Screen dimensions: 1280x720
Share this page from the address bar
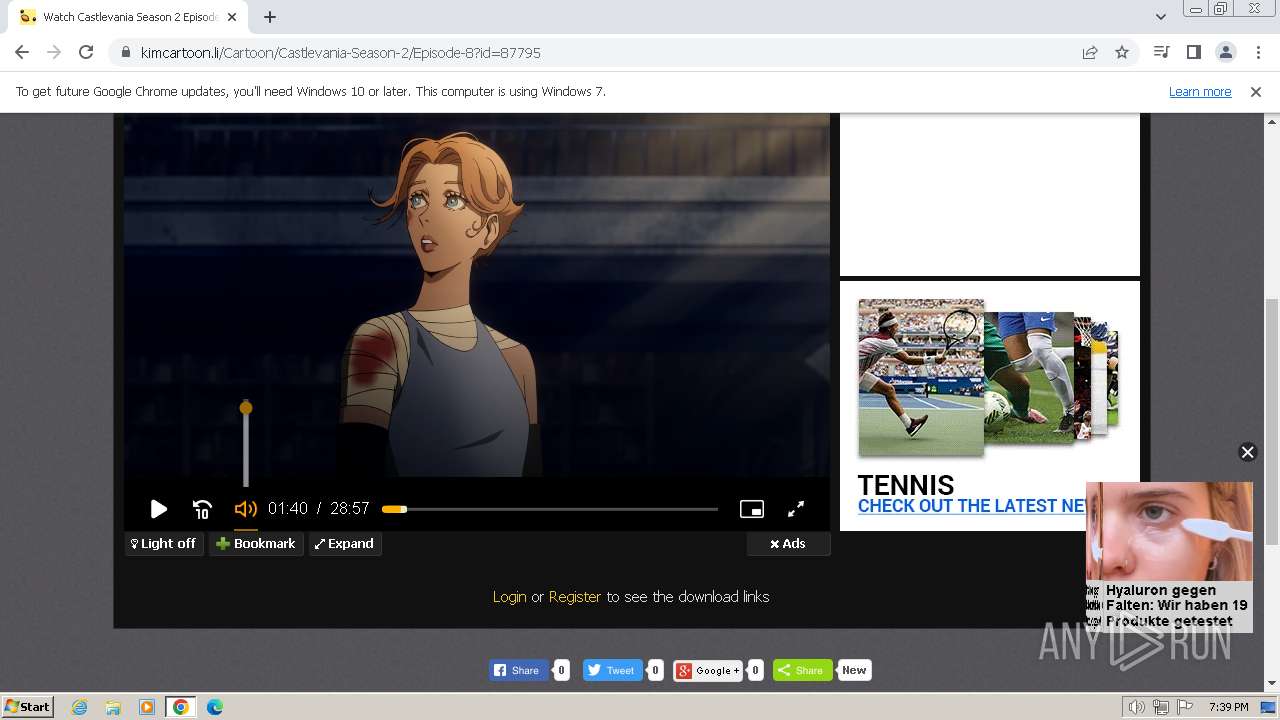pos(1090,53)
